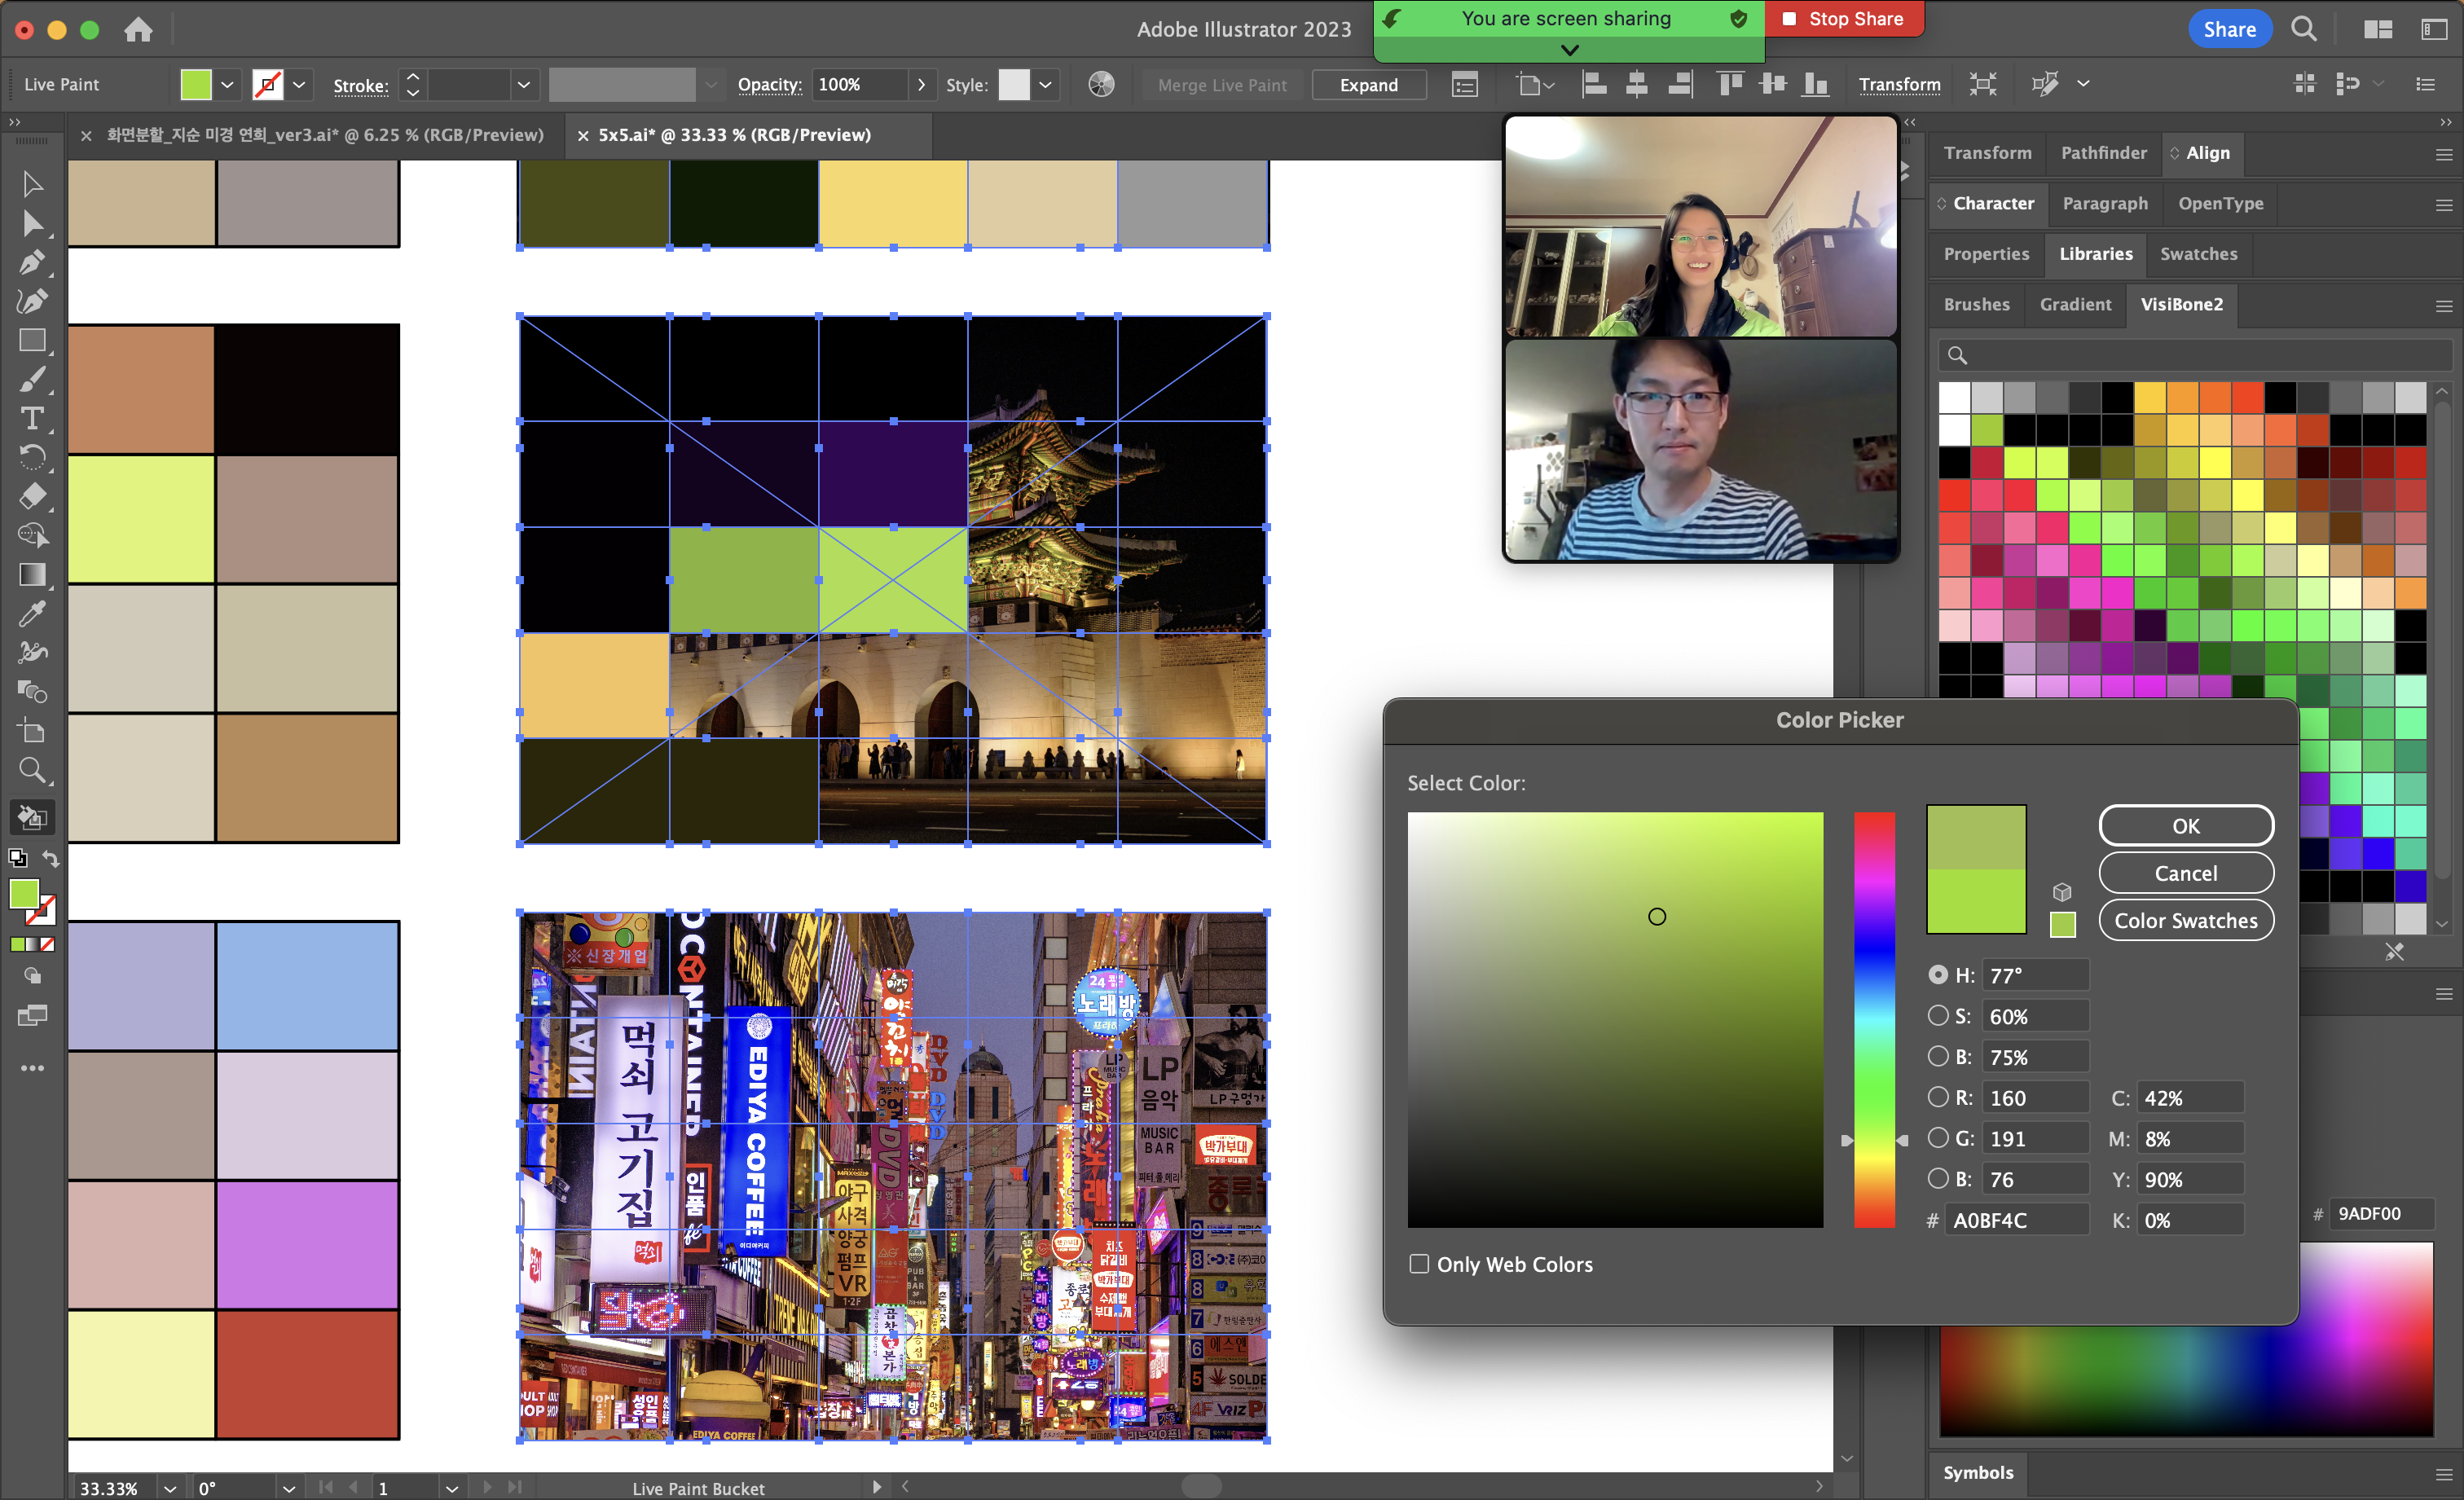The image size is (2464, 1500).
Task: Select the Rectangle tool
Action: click(x=31, y=341)
